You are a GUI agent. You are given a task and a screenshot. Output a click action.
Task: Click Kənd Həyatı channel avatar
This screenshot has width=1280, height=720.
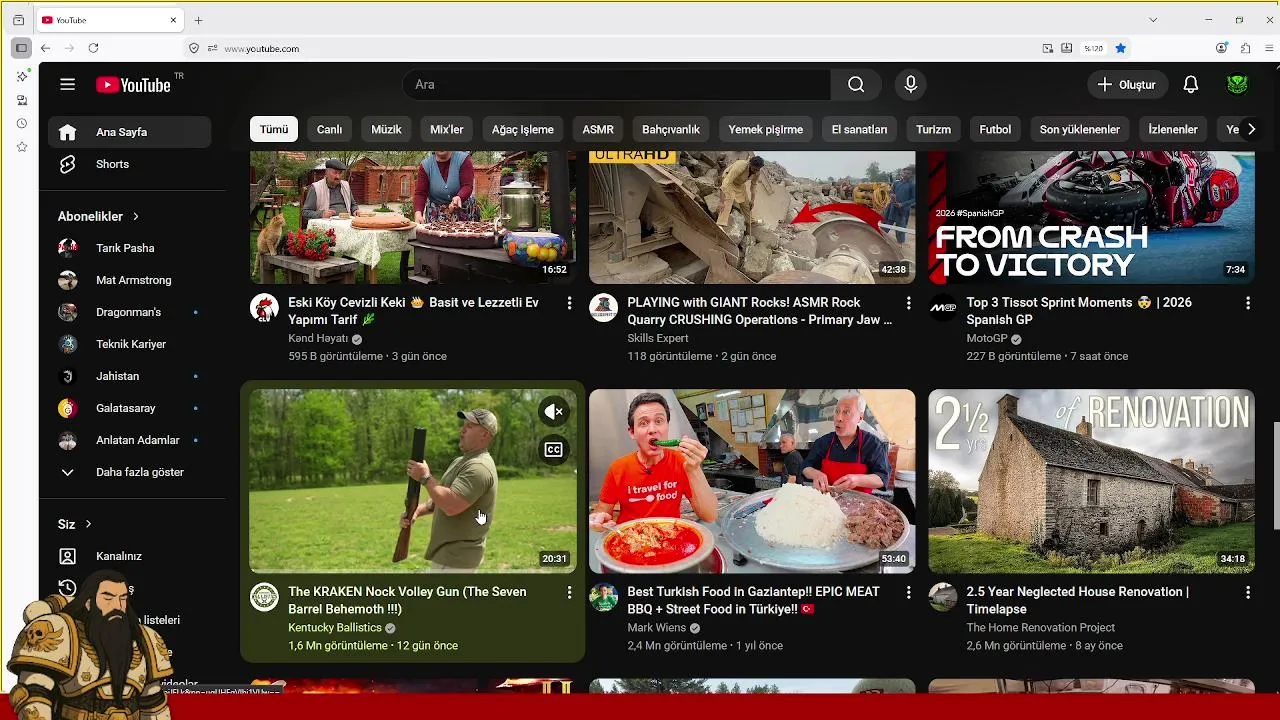(x=264, y=308)
